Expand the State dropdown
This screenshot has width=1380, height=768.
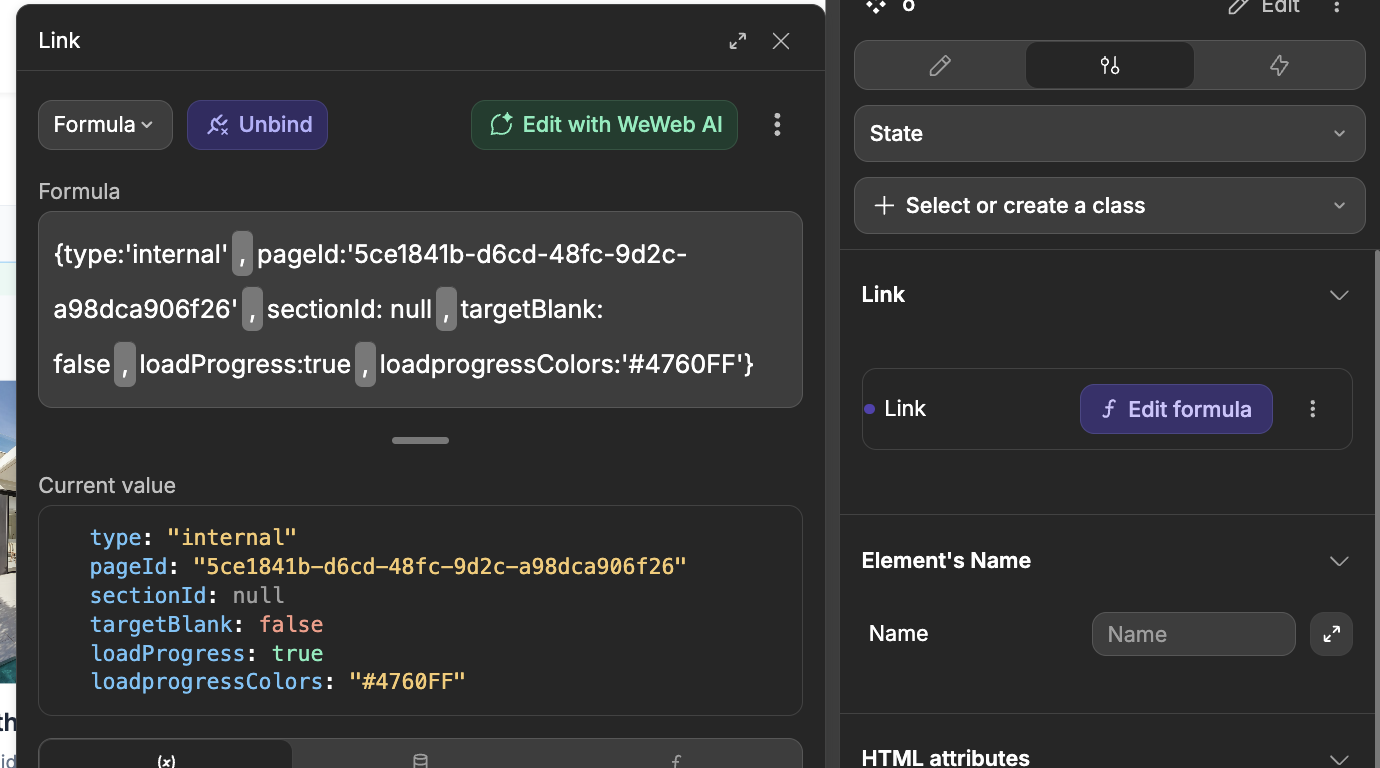(x=1109, y=134)
